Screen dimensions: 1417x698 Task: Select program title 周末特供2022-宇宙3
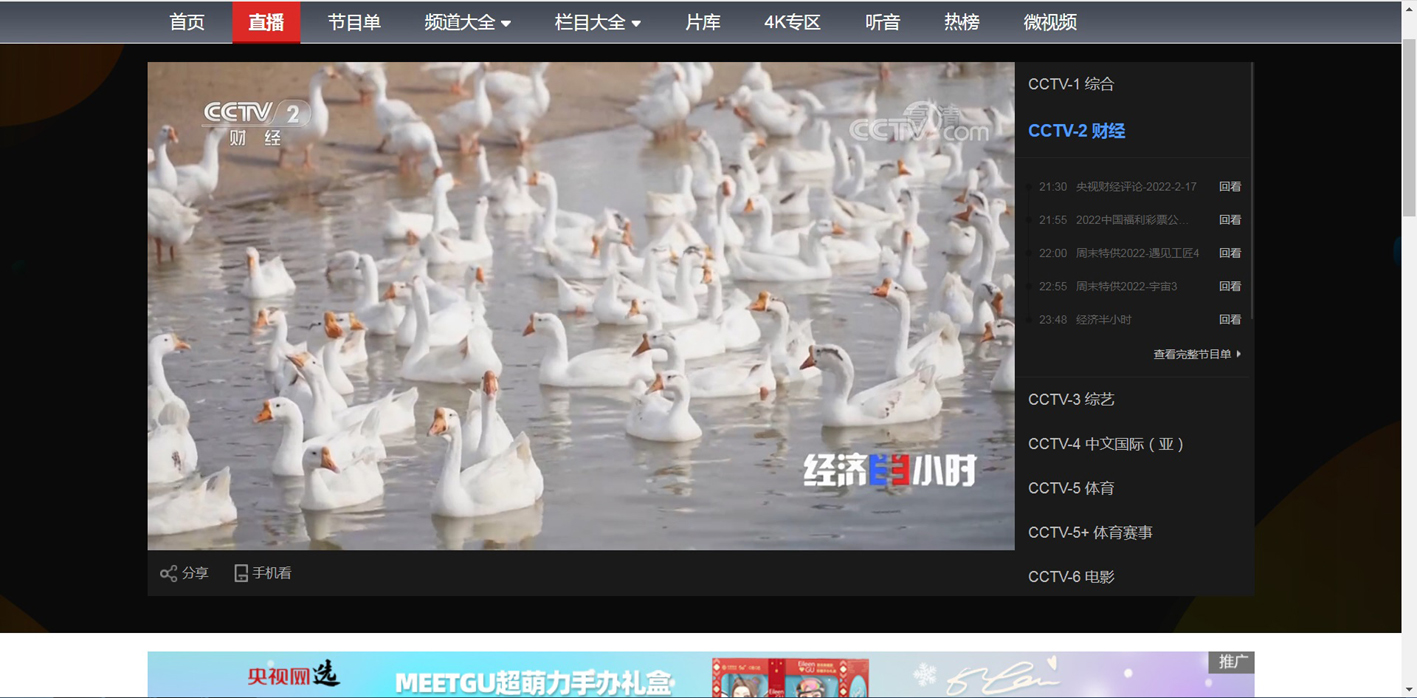[1126, 286]
